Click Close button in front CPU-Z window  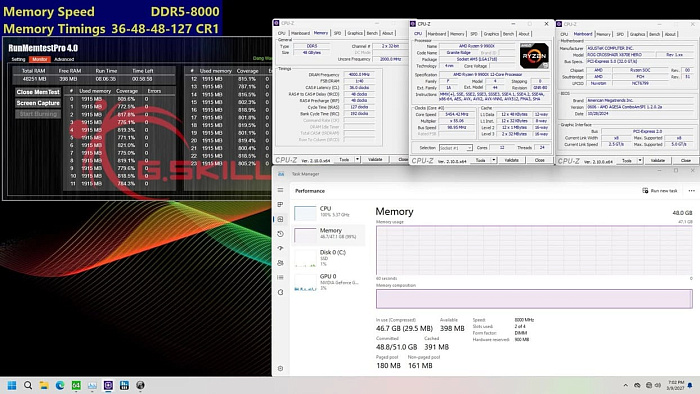539,160
